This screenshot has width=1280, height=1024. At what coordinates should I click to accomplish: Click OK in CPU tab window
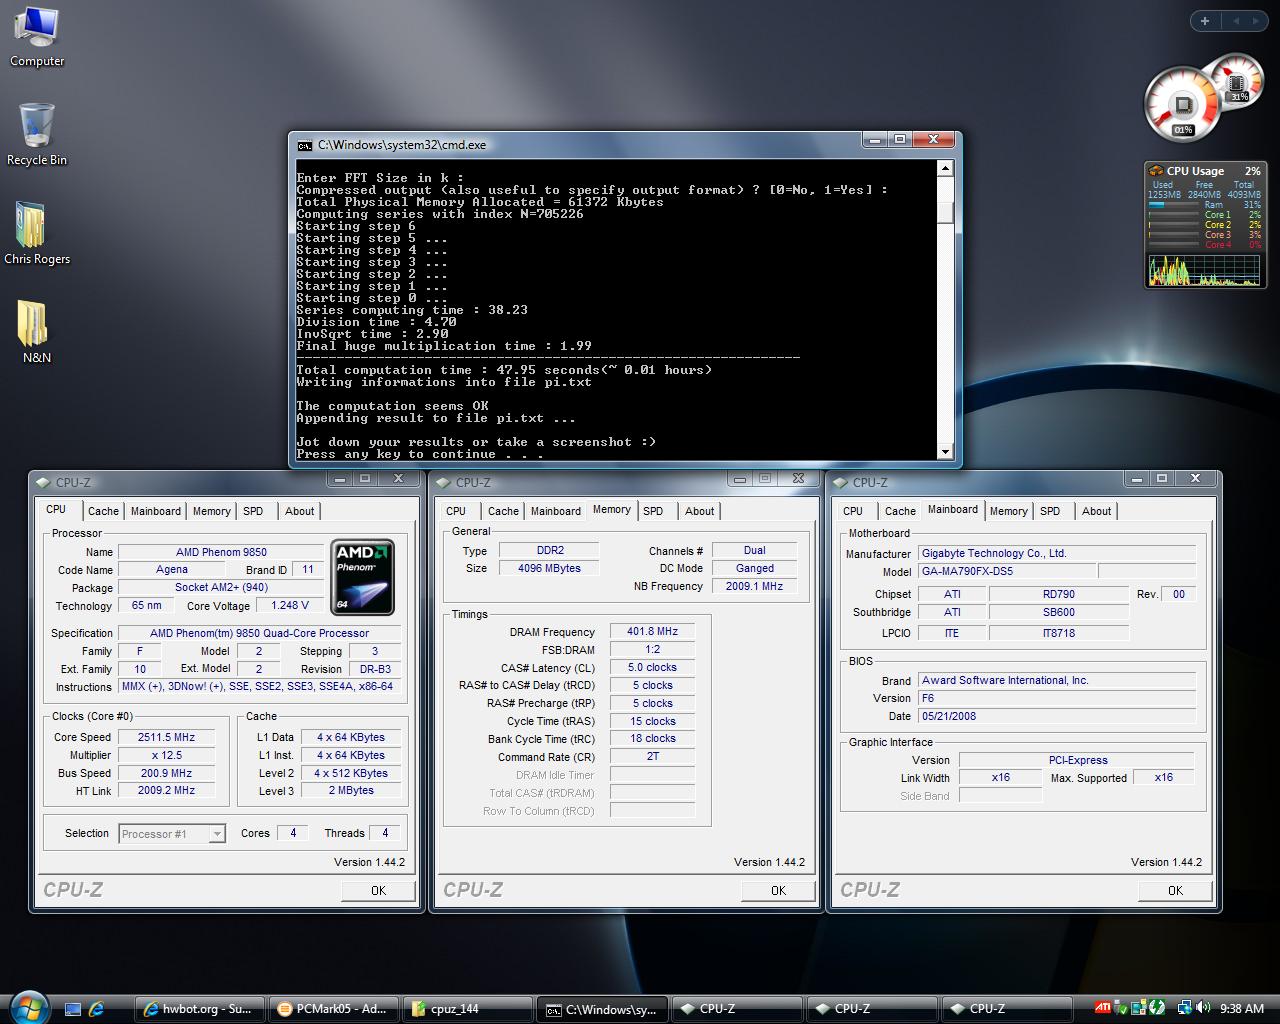(378, 890)
